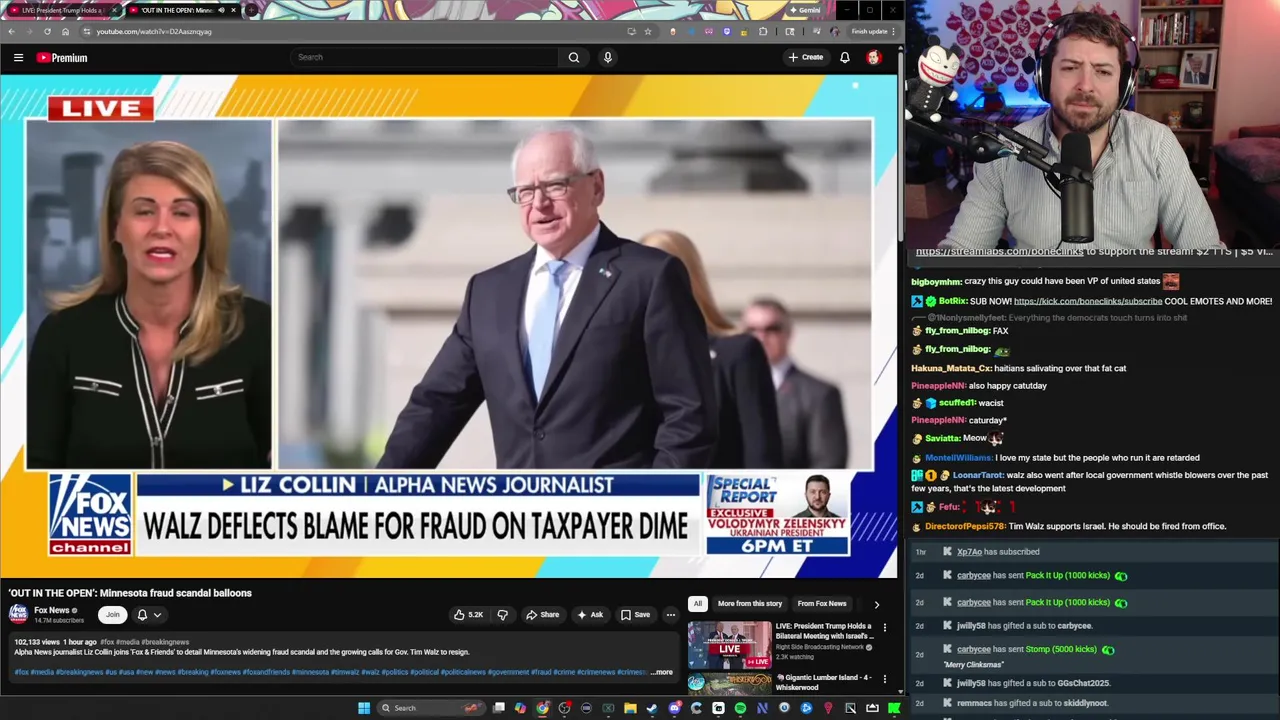Open the Windows Start menu
The image size is (1280, 720).
coord(364,708)
